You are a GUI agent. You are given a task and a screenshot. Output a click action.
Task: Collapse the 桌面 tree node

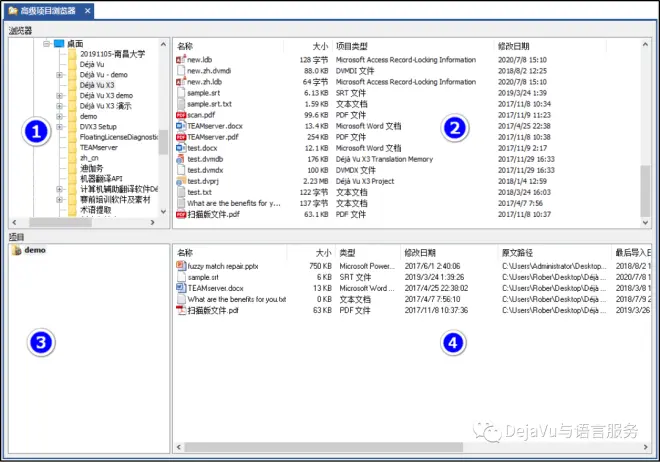(x=46, y=44)
